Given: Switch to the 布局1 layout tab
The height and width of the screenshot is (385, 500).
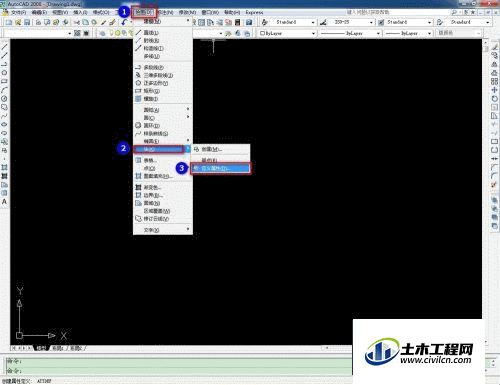Looking at the screenshot, I should pyautogui.click(x=58, y=348).
